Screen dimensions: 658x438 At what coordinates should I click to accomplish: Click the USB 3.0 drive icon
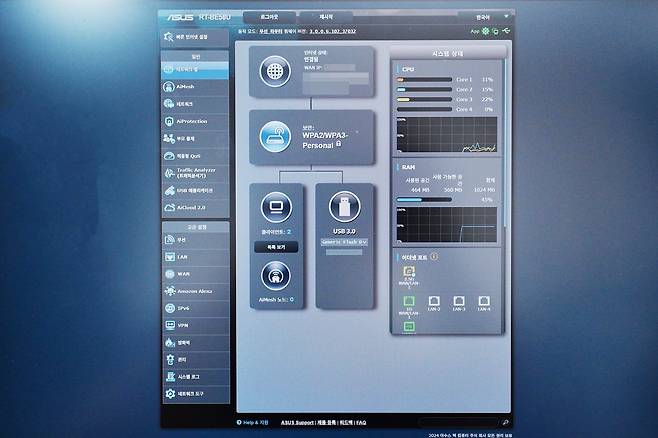[343, 208]
